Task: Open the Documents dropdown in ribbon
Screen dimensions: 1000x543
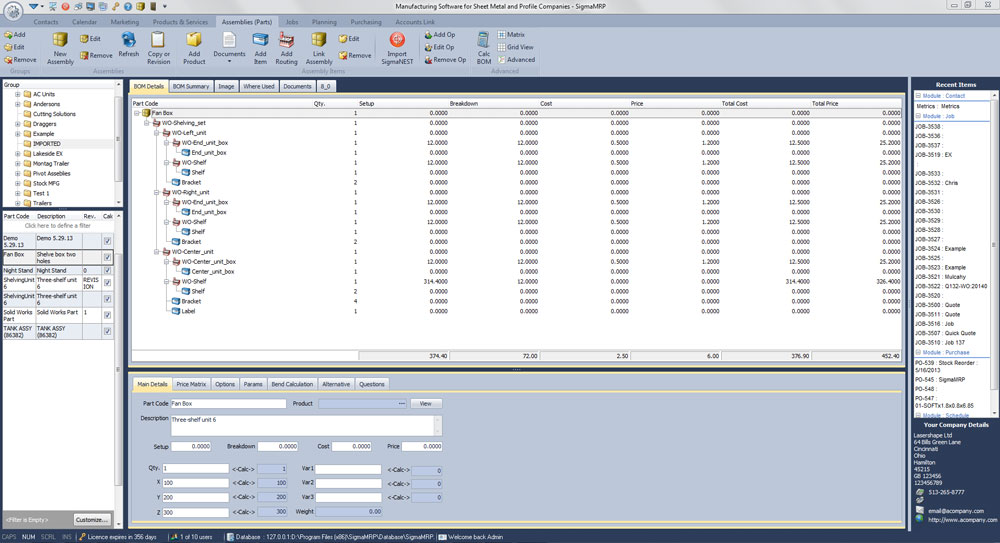Action: (229, 47)
